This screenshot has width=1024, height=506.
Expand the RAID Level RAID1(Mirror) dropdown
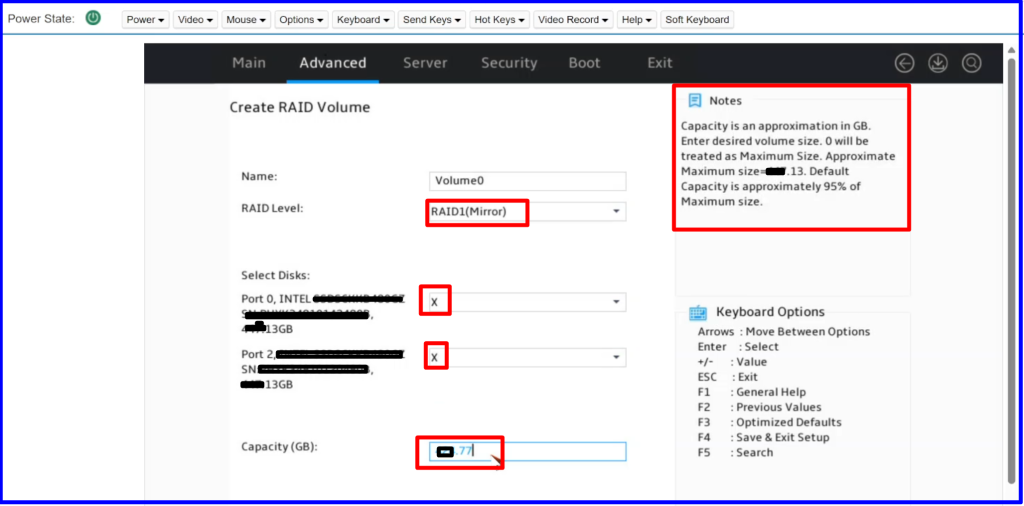tap(527, 212)
